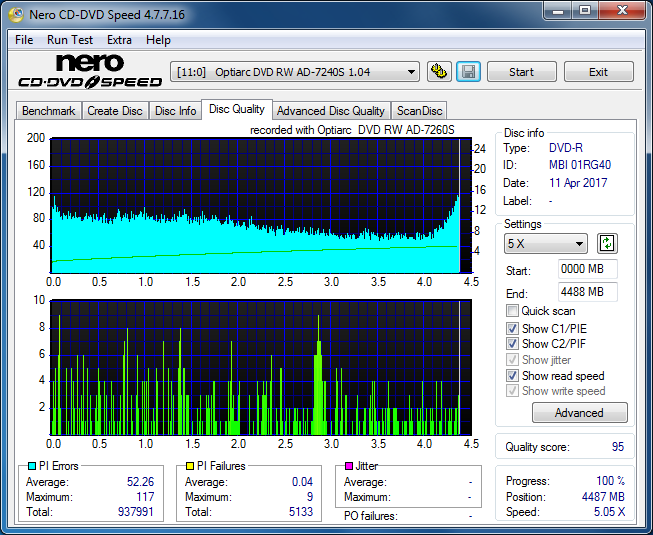Click PI Errors average 52.26
This screenshot has height=535, width=653.
click(140, 482)
